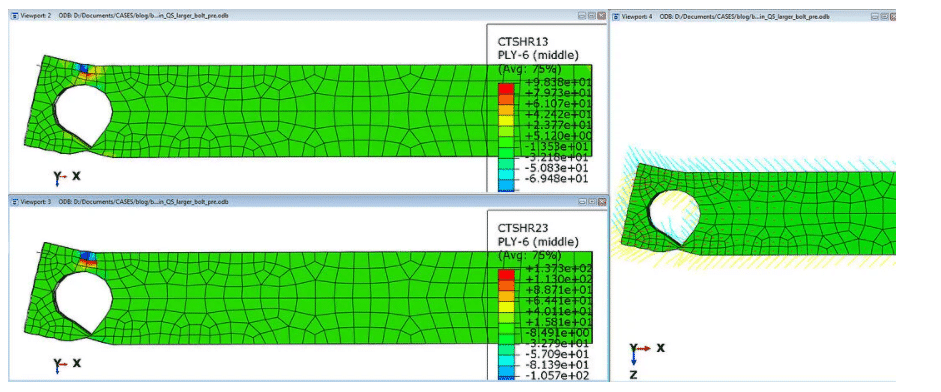This screenshot has height=392, width=941.
Task: Click legend value -1.057e+02
Action: coord(557,376)
